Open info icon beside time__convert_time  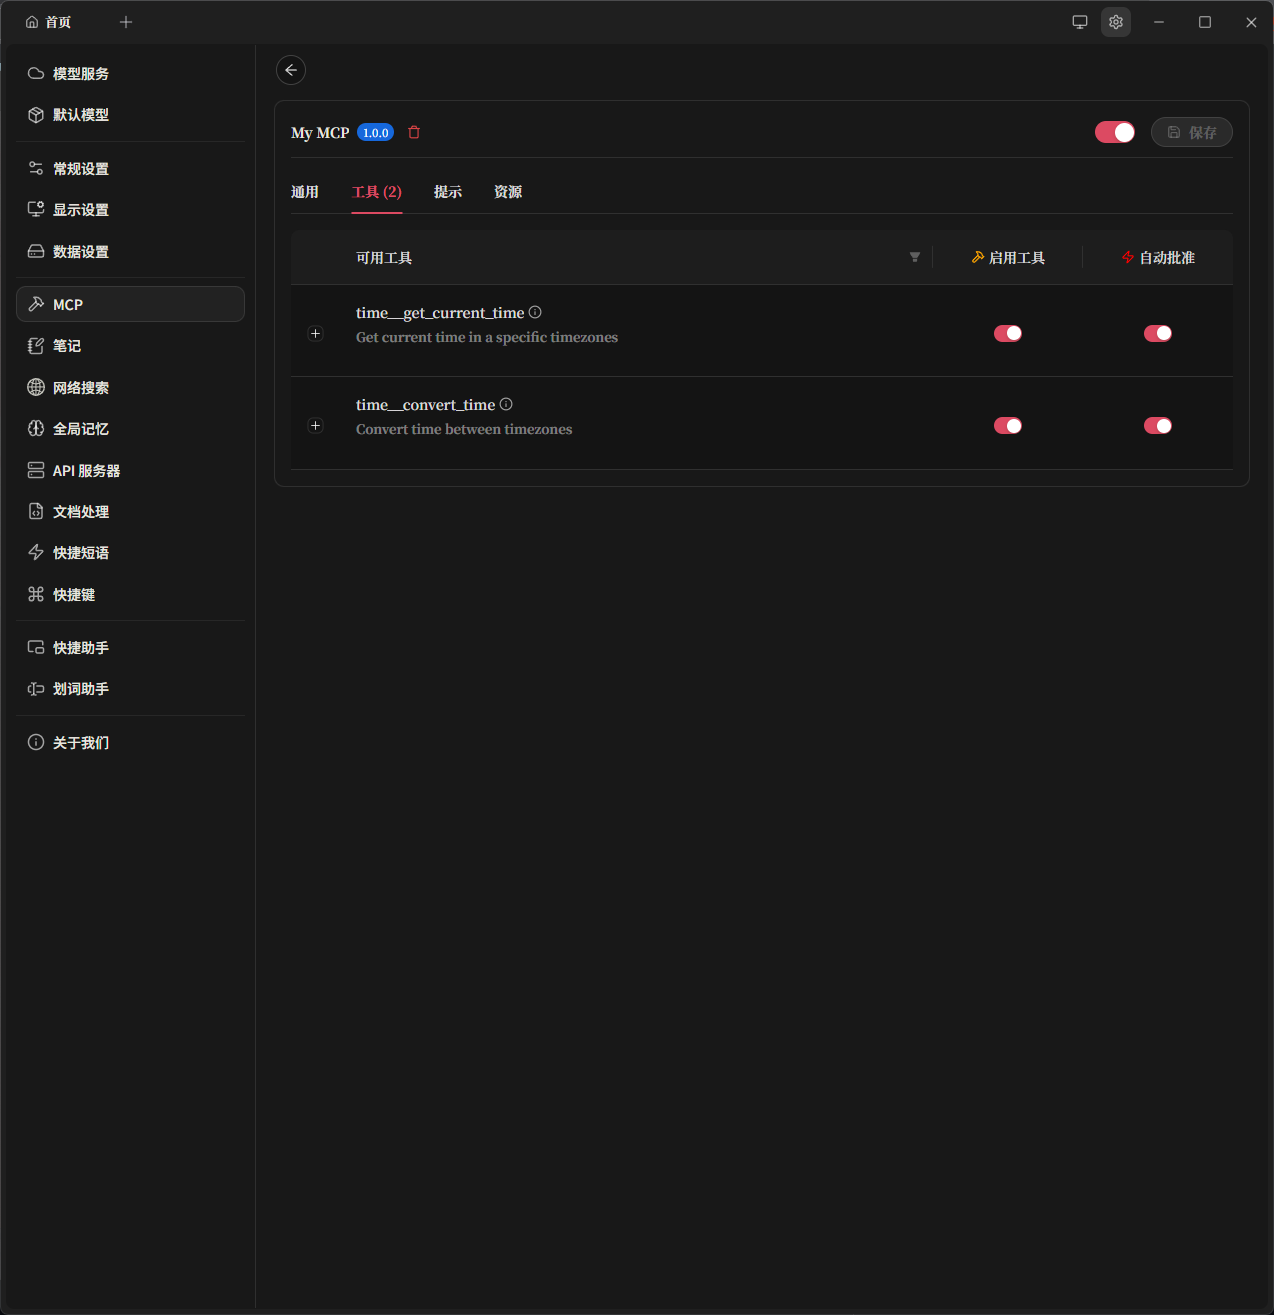coord(506,404)
